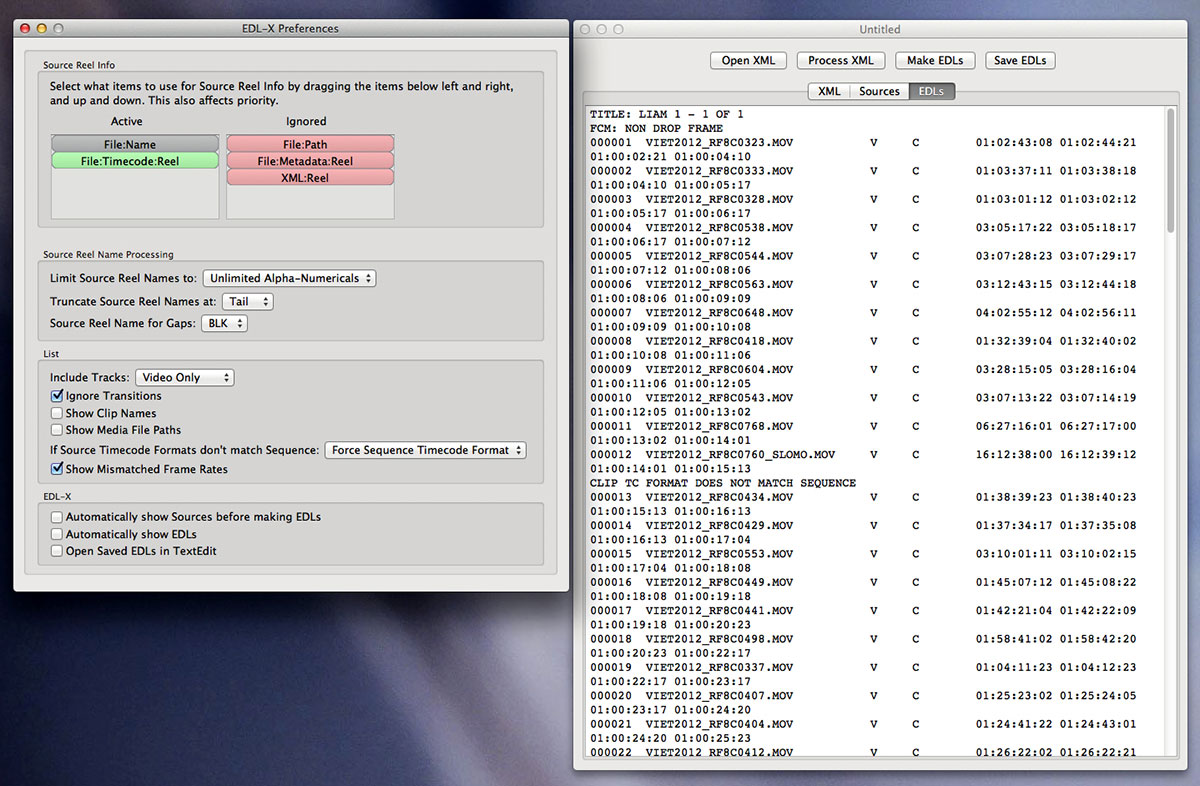Enable Open Saved EDLs in TextEdit

[x=57, y=551]
